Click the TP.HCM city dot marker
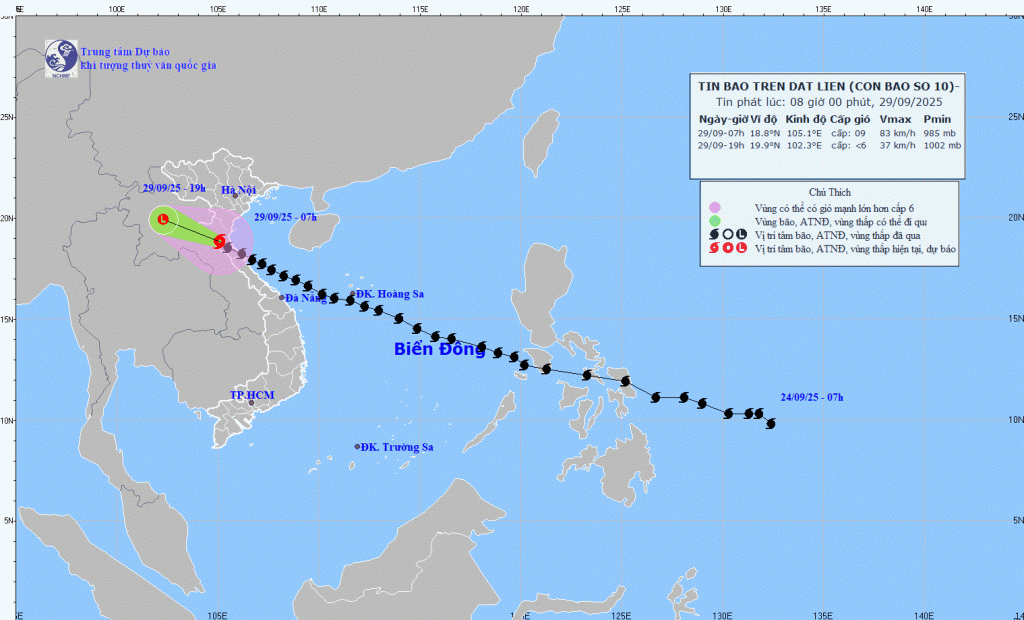Image resolution: width=1024 pixels, height=620 pixels. tap(251, 403)
